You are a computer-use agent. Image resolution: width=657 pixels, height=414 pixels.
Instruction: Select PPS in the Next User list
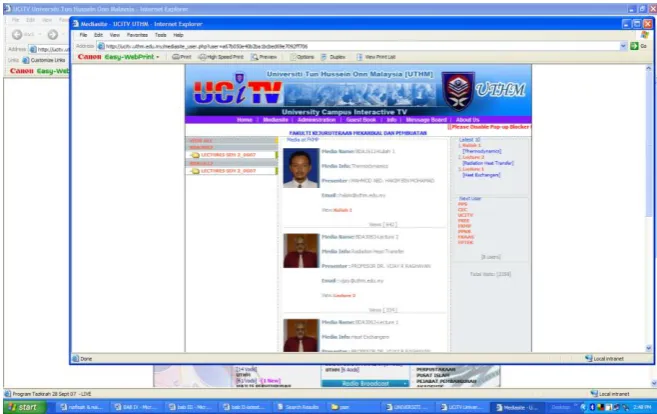pyautogui.click(x=463, y=204)
